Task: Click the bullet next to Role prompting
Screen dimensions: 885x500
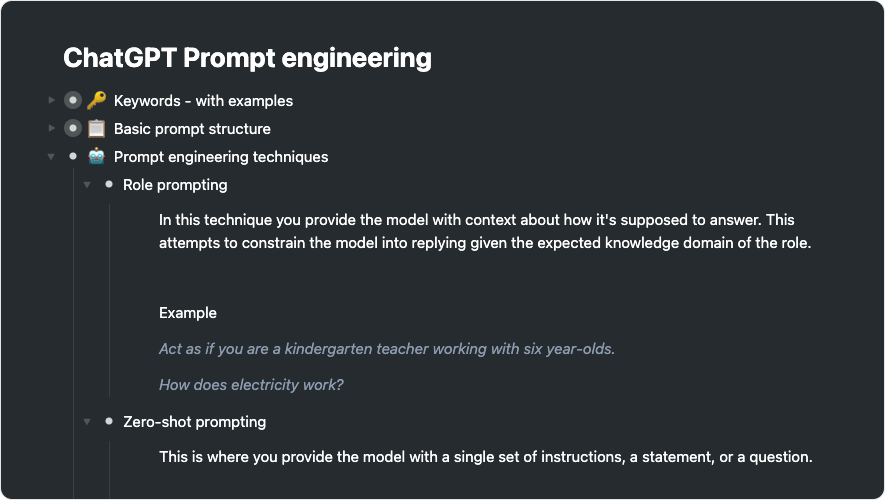Action: tap(108, 185)
